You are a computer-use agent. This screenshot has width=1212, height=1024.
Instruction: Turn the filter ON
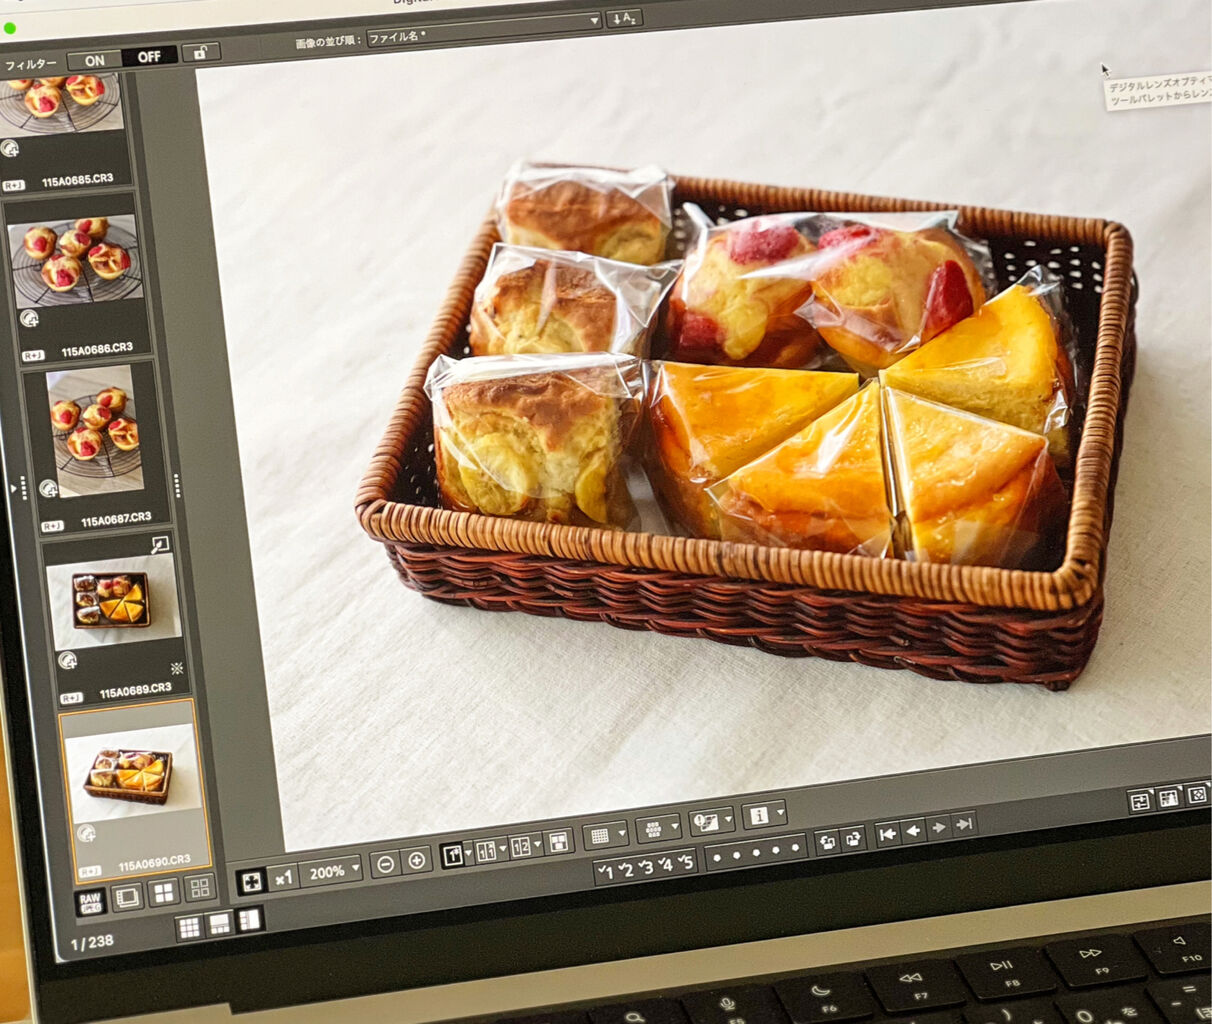(95, 60)
